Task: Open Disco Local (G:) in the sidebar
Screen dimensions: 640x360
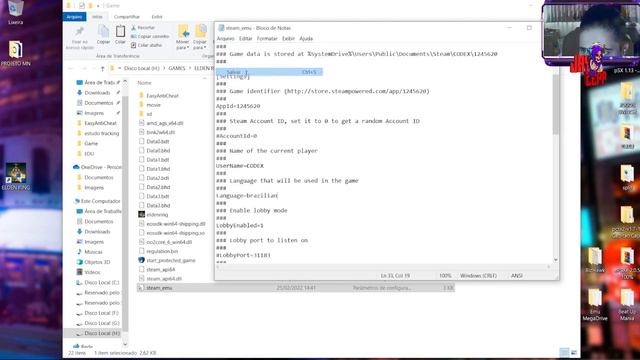Action: pos(98,323)
